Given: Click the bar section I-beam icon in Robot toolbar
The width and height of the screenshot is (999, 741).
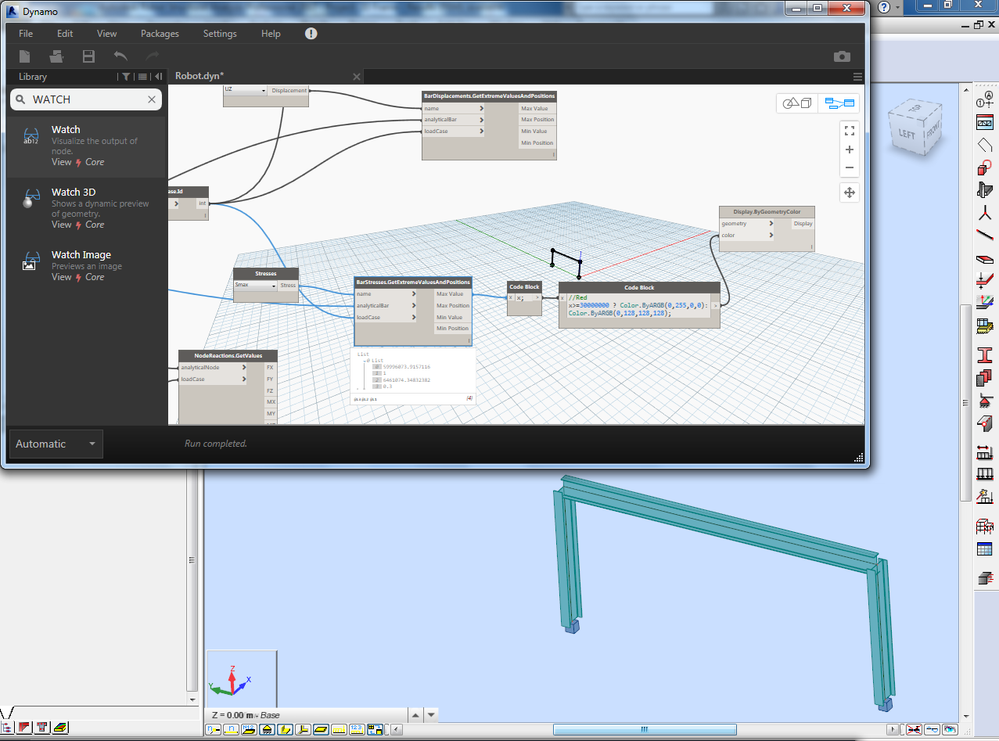Looking at the screenshot, I should point(985,356).
